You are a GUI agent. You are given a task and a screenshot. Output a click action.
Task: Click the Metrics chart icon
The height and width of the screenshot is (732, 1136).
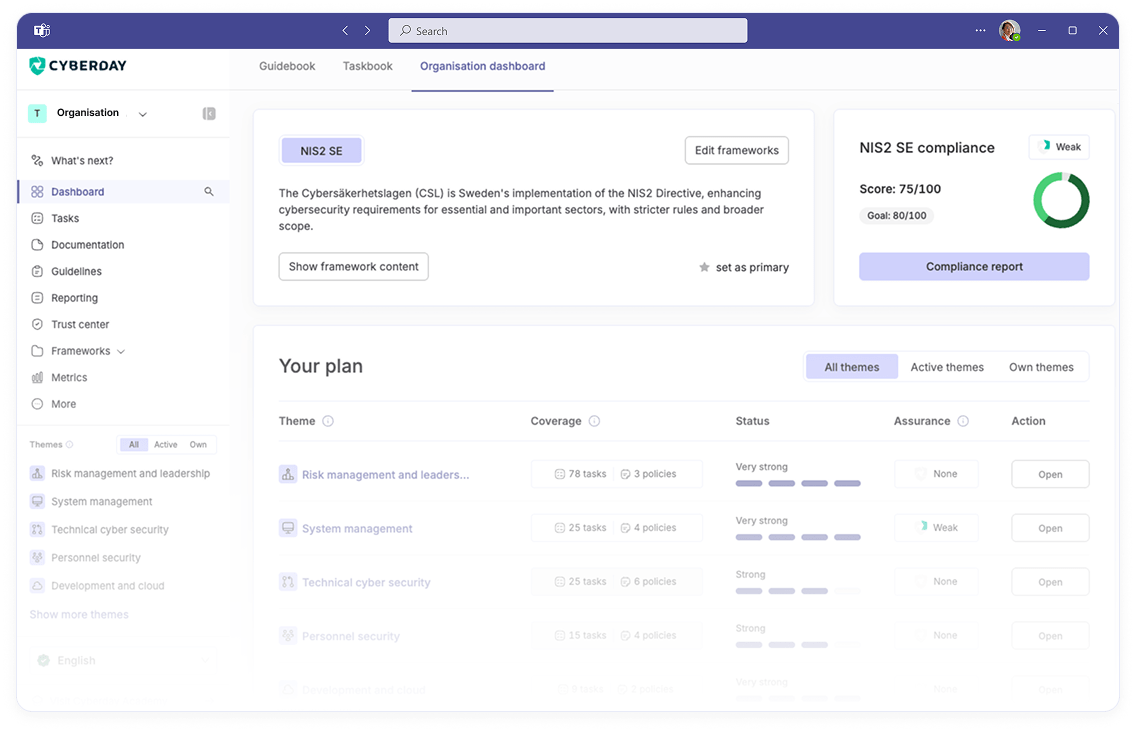point(37,378)
